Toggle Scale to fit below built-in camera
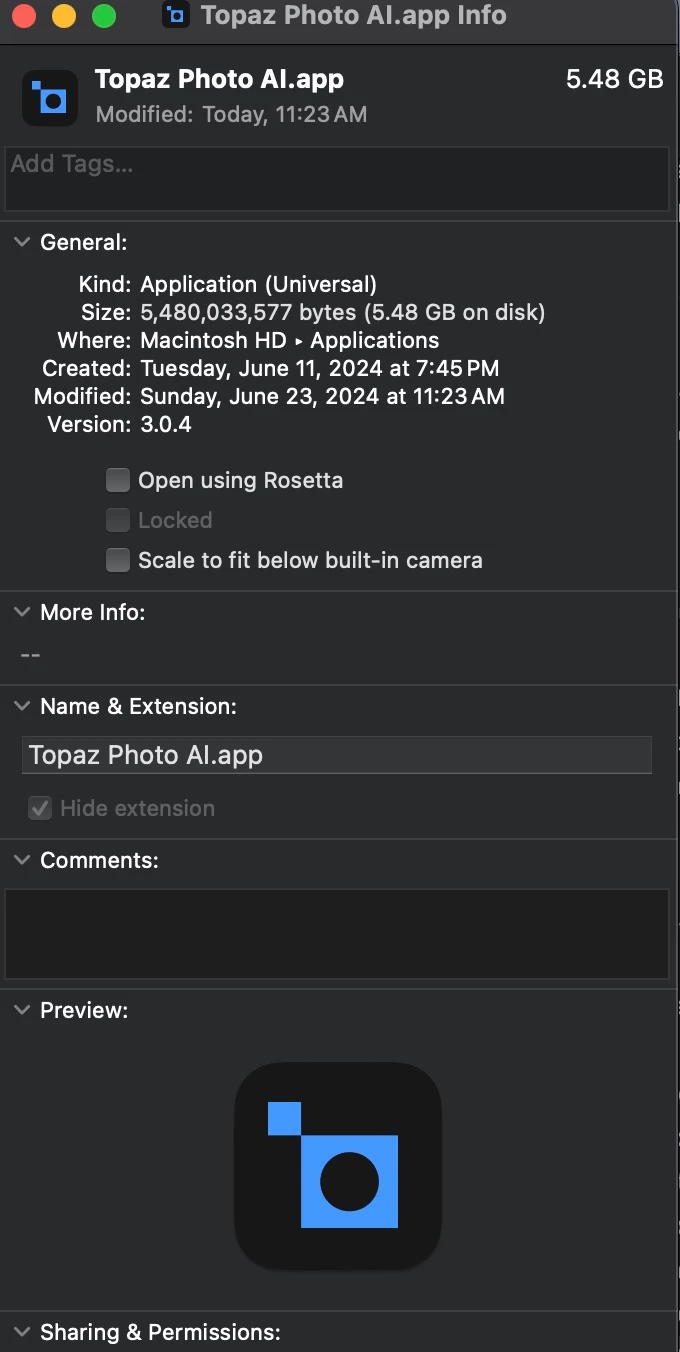Screen dimensions: 680x1352 [x=118, y=561]
